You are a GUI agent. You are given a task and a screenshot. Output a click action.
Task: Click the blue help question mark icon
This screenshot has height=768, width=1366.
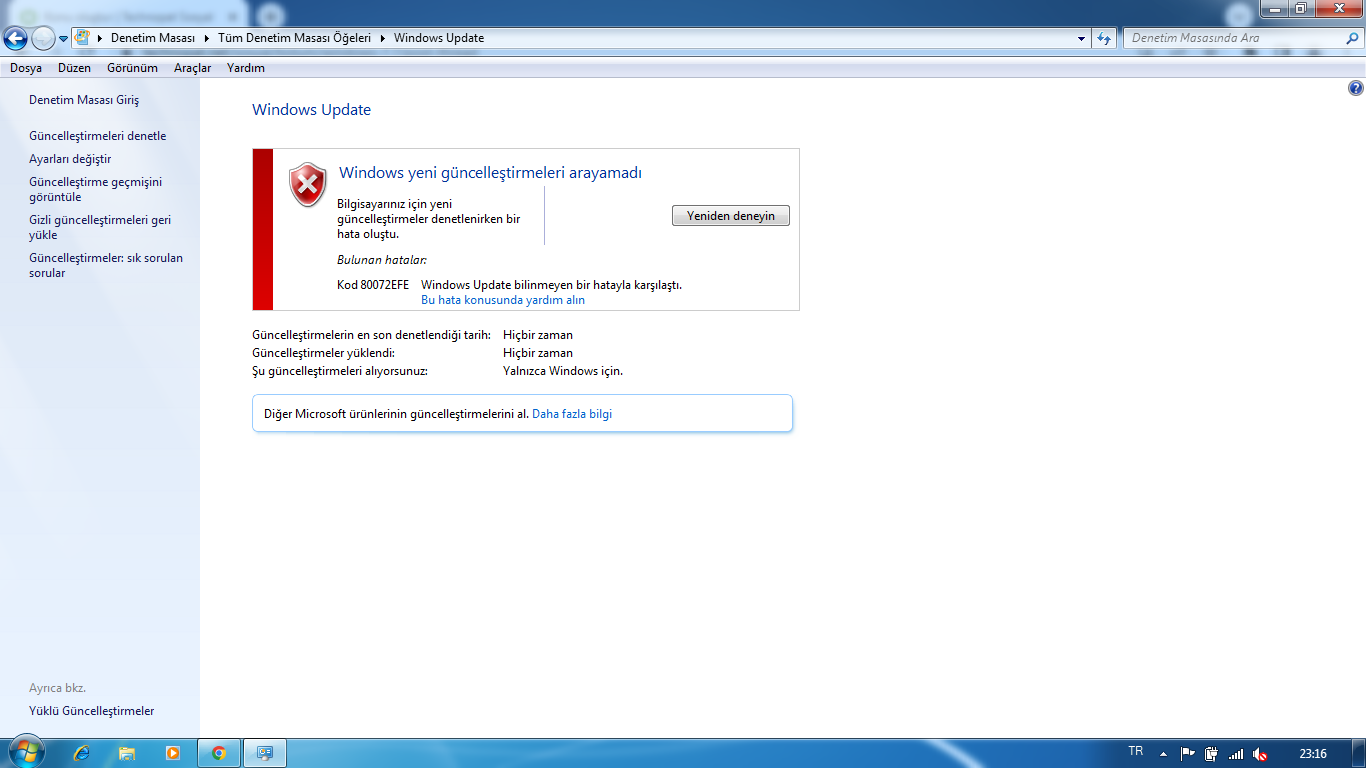click(1356, 88)
